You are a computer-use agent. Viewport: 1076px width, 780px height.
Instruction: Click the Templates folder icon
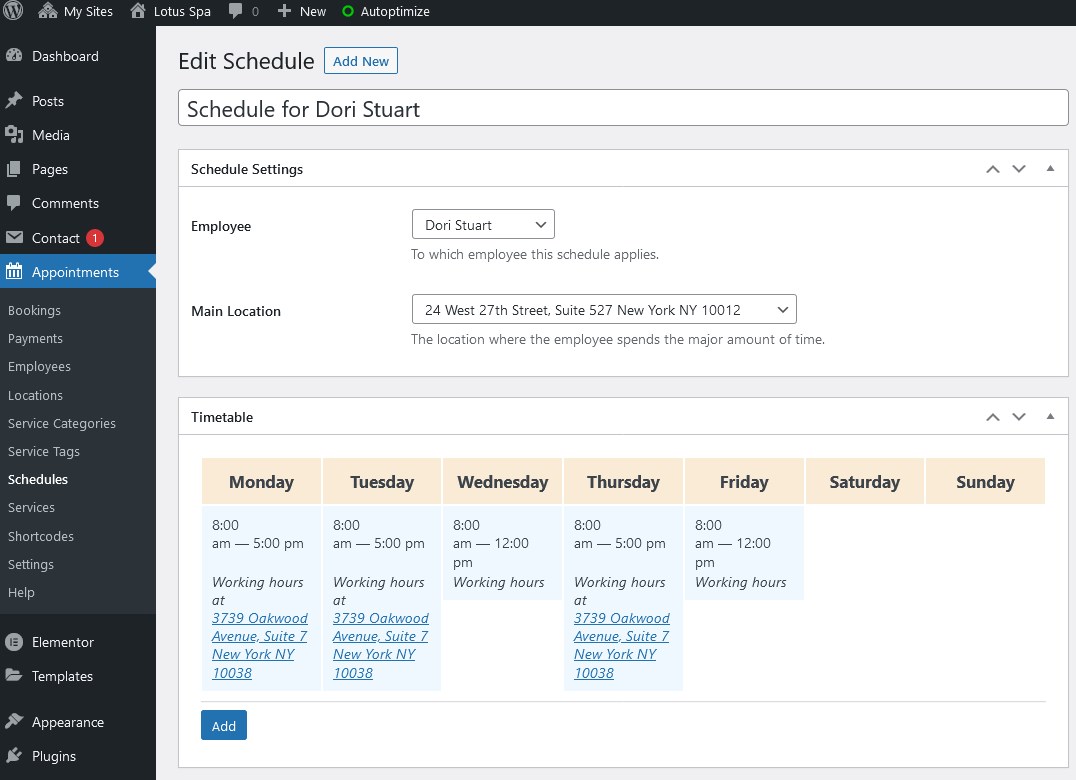click(14, 676)
